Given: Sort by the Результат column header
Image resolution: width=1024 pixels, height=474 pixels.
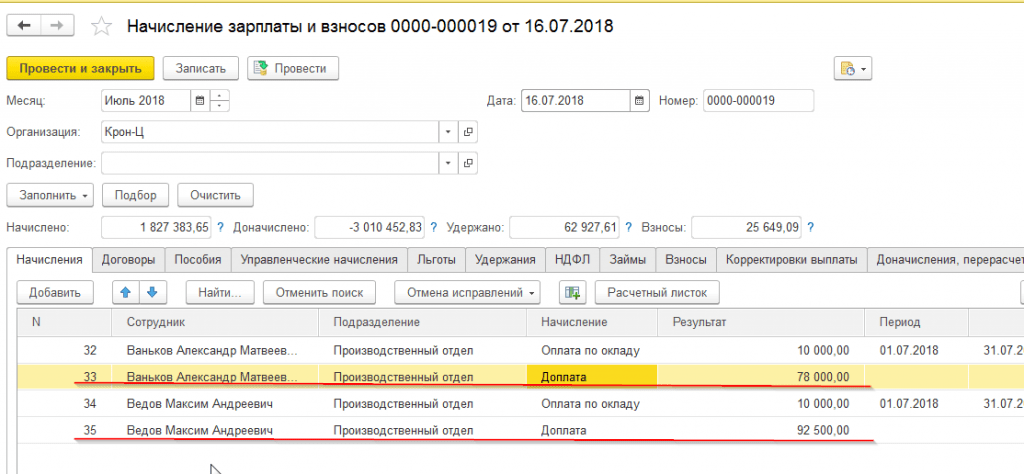Looking at the screenshot, I should (x=760, y=323).
